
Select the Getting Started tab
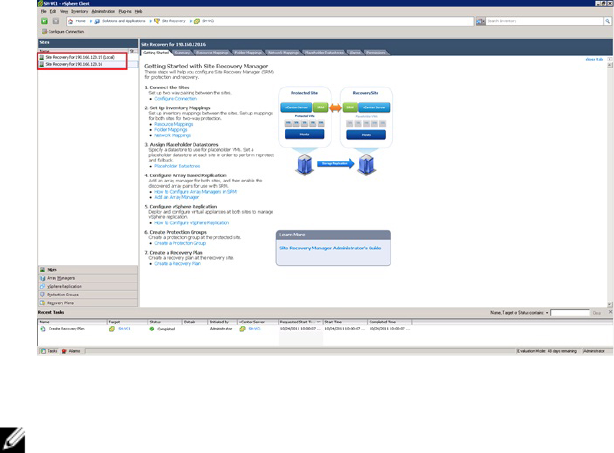coord(156,52)
